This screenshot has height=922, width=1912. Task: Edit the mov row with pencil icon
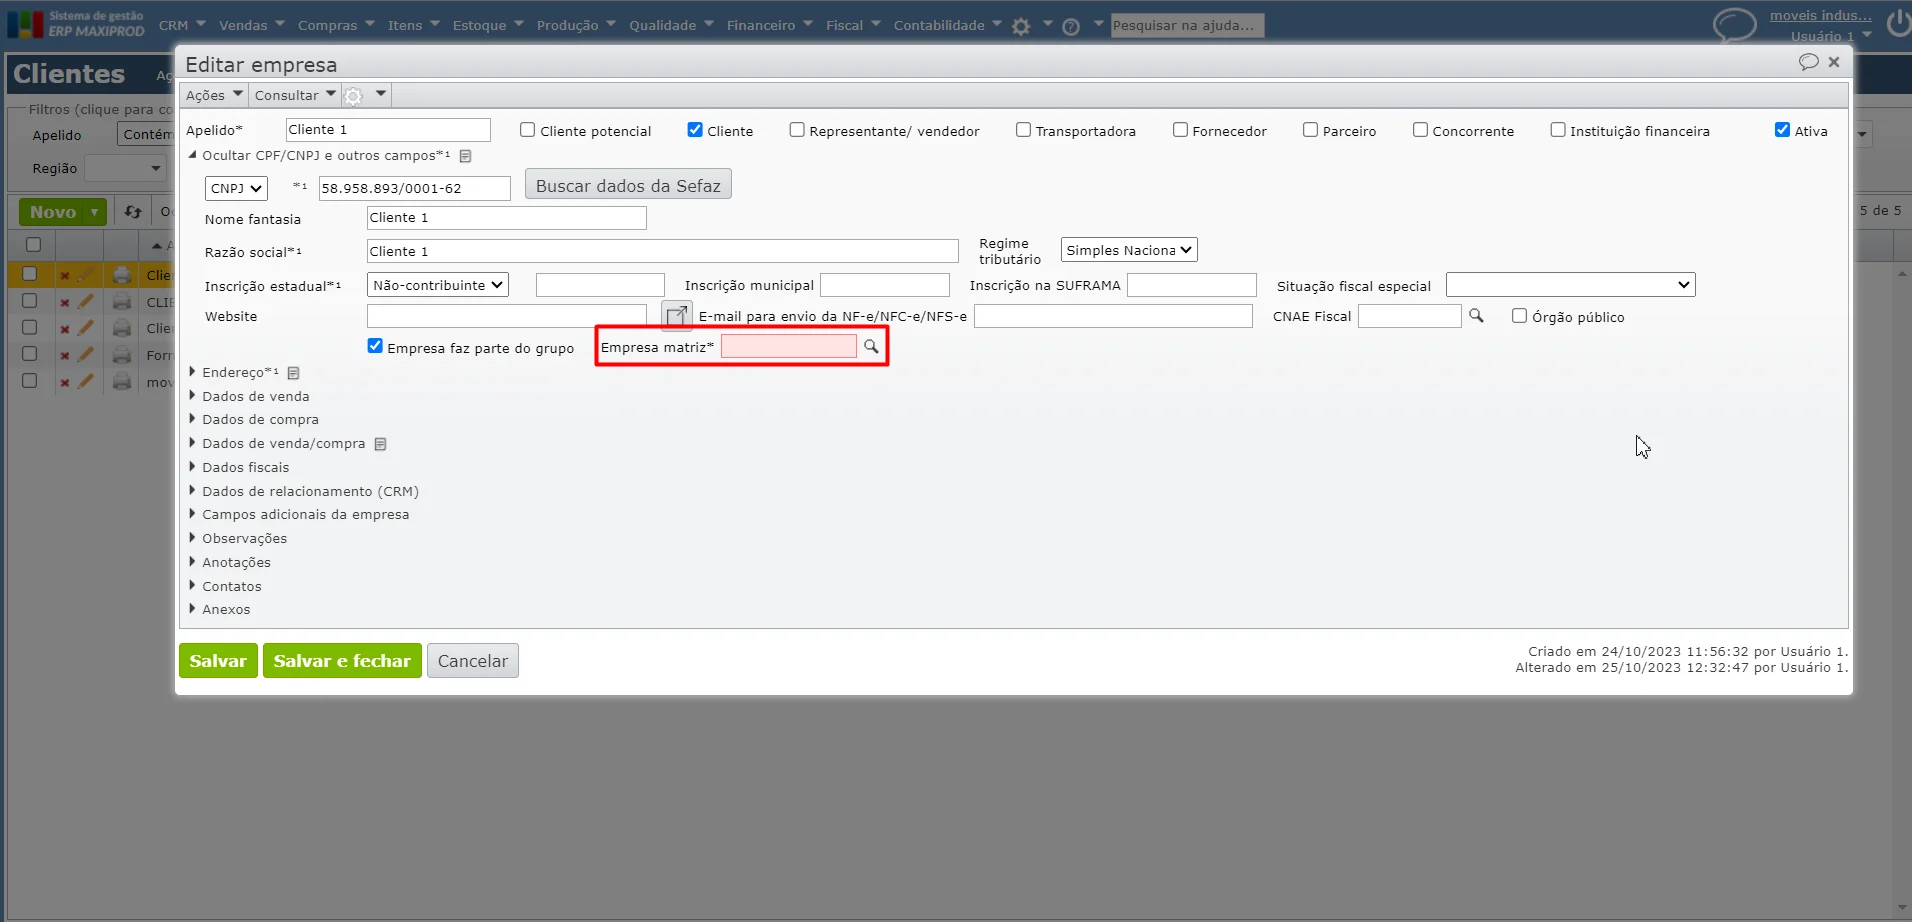point(86,381)
